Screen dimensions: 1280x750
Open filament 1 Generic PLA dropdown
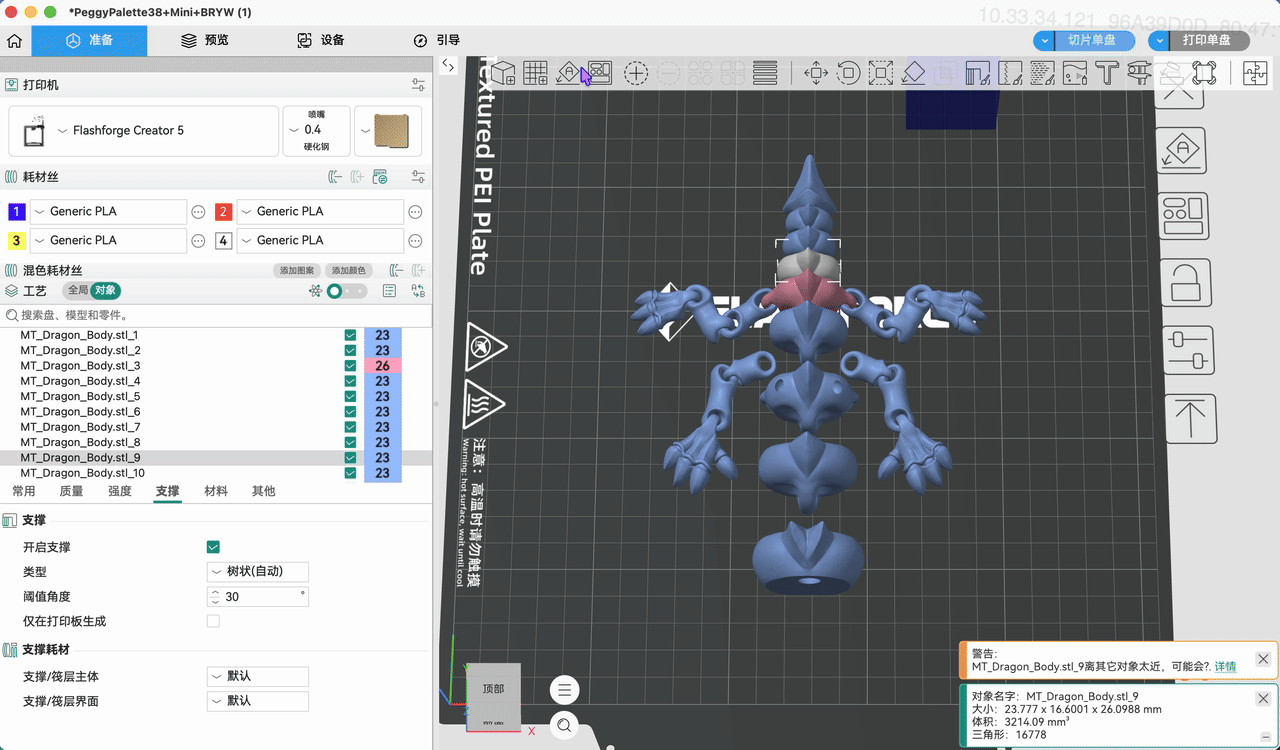[109, 212]
